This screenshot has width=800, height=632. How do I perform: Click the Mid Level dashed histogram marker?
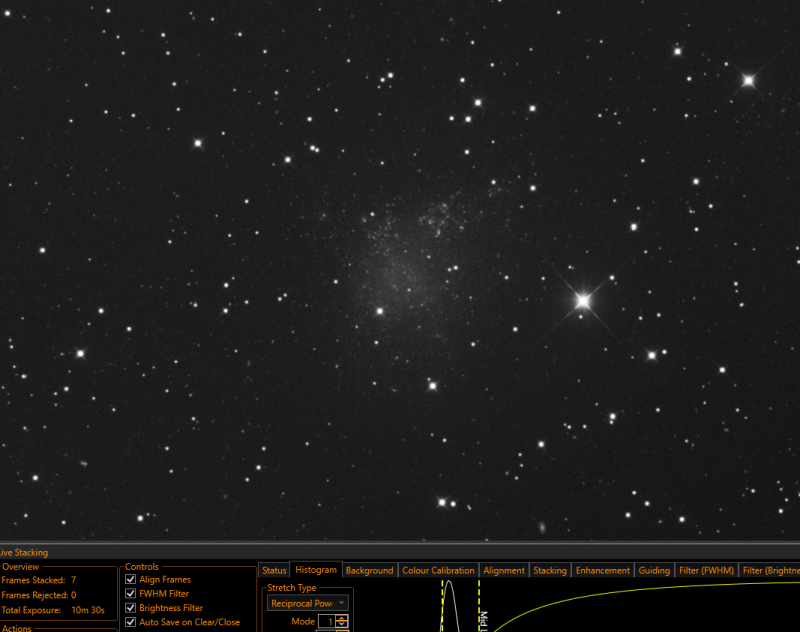tap(479, 606)
